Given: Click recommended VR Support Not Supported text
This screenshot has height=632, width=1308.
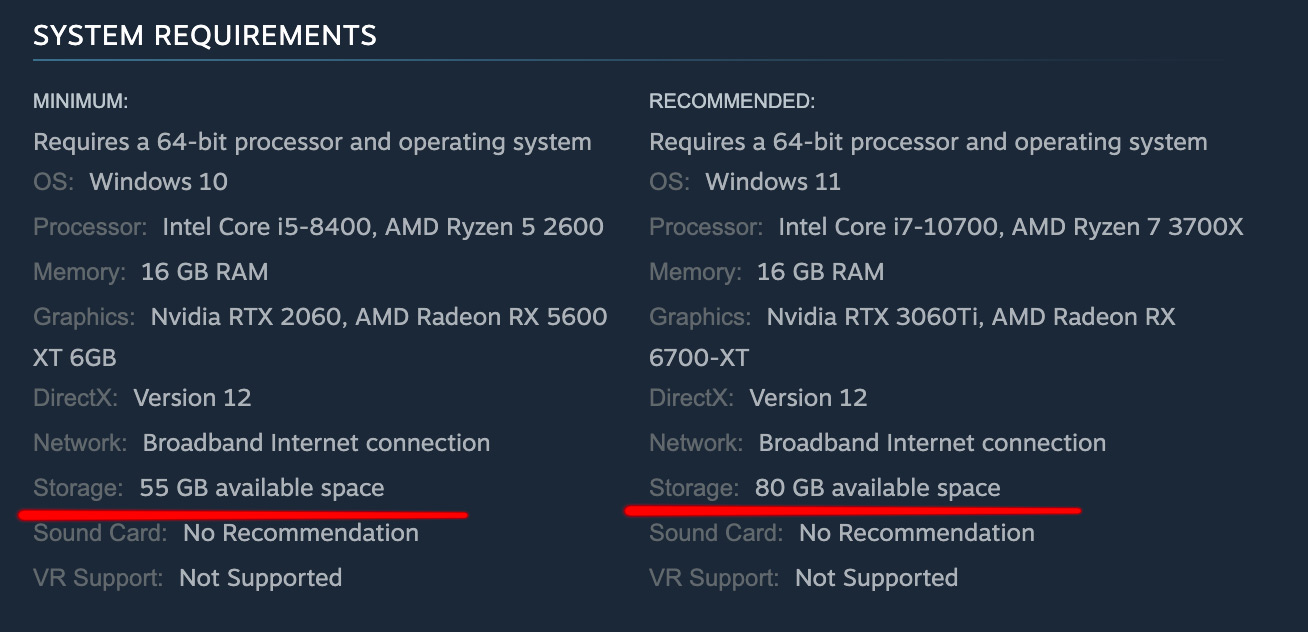Looking at the screenshot, I should pyautogui.click(x=876, y=578).
